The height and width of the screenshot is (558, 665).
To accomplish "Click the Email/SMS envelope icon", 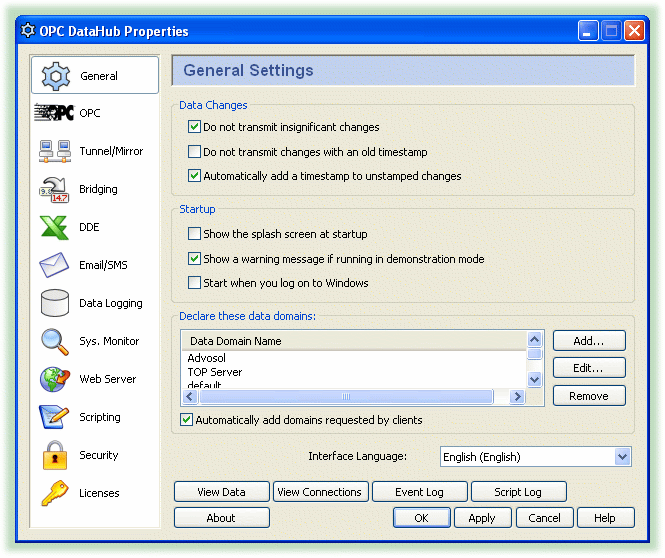I will click(54, 265).
